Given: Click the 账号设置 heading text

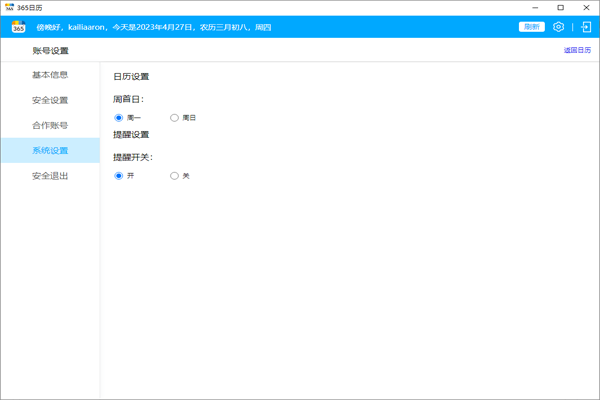Looking at the screenshot, I should tap(51, 51).
